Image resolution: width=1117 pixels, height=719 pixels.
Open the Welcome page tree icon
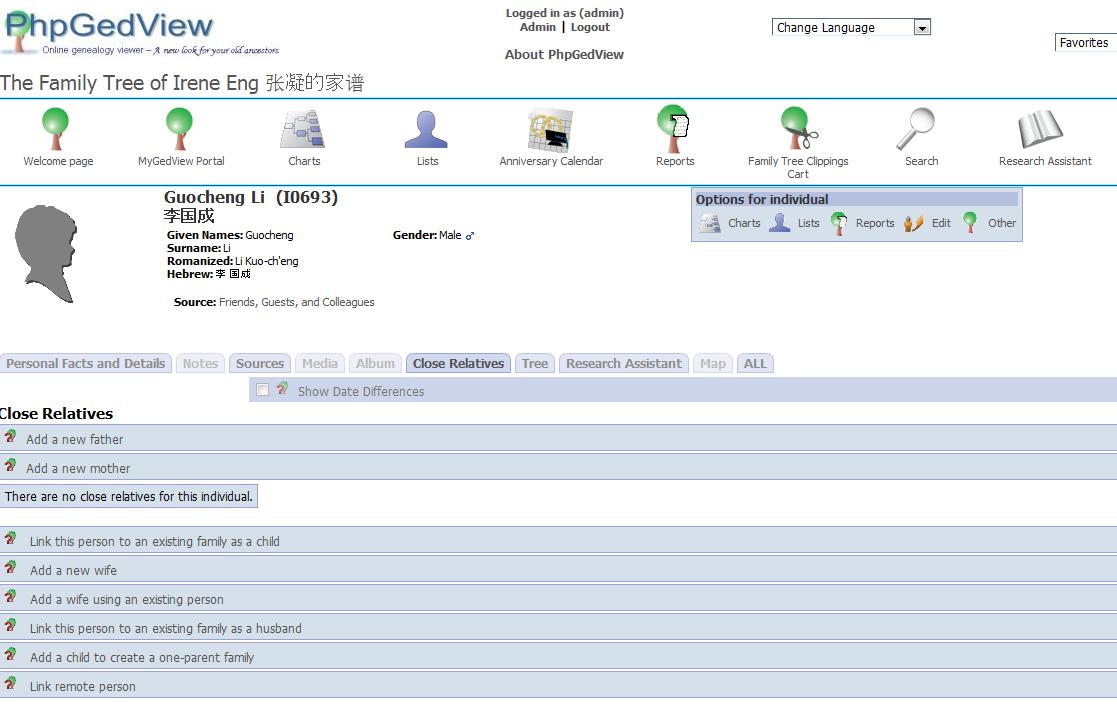tap(57, 130)
